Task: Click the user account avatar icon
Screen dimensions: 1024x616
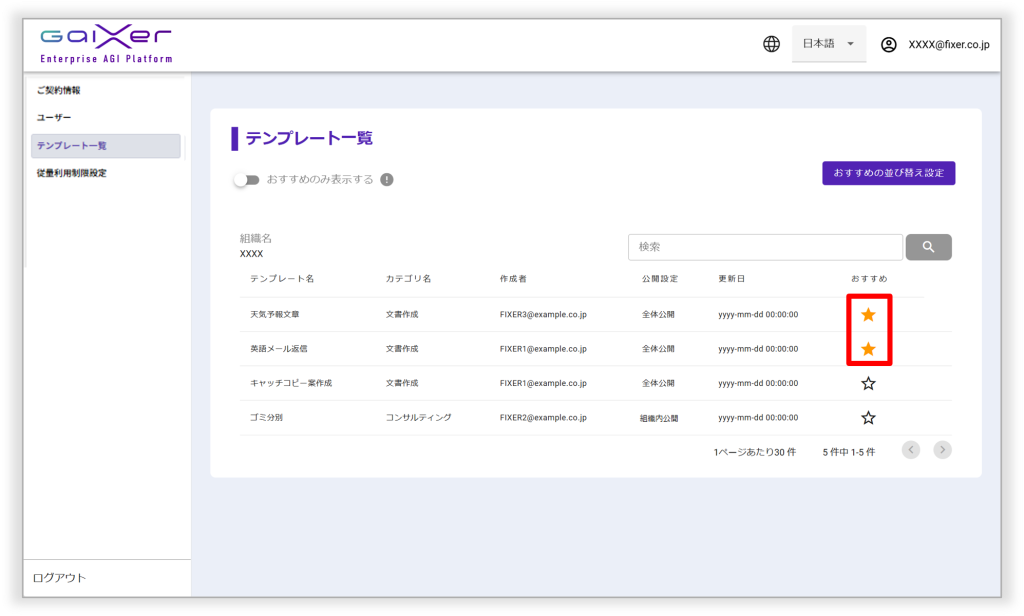Action: 888,44
